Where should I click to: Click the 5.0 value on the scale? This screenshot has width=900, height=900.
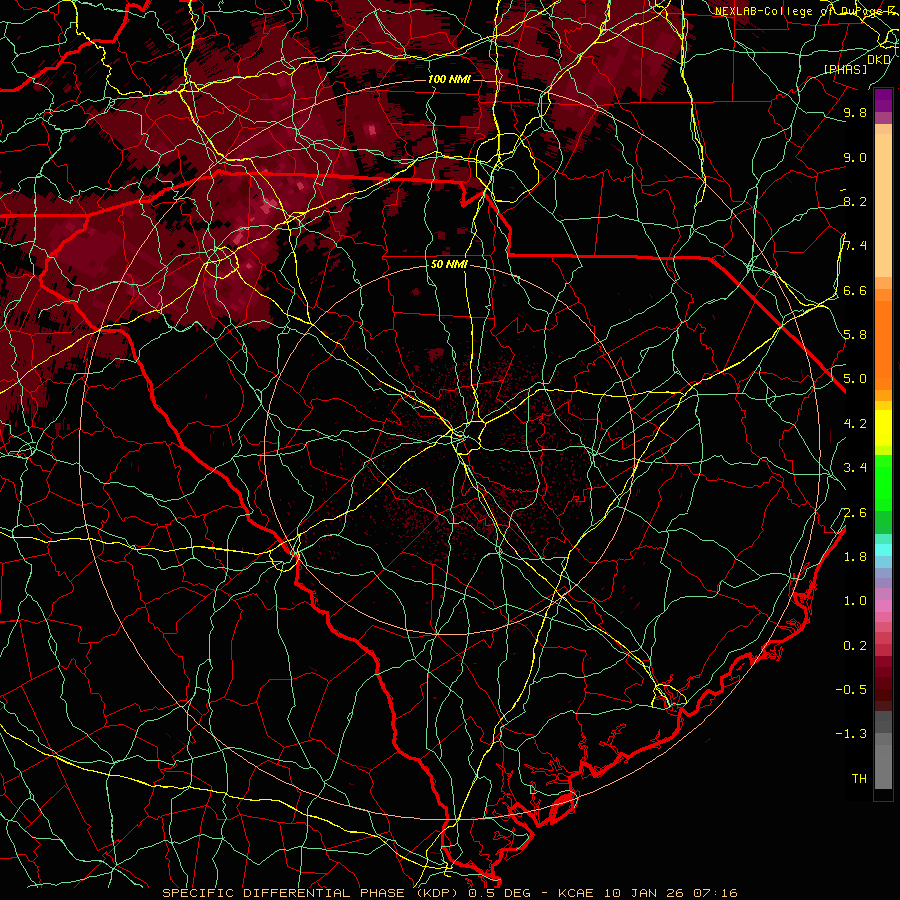pyautogui.click(x=855, y=379)
